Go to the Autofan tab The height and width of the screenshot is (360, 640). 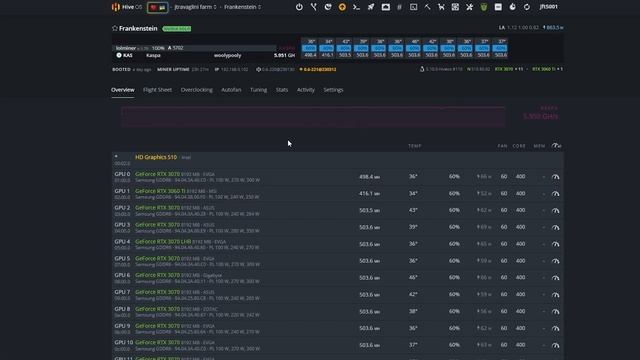click(x=231, y=90)
